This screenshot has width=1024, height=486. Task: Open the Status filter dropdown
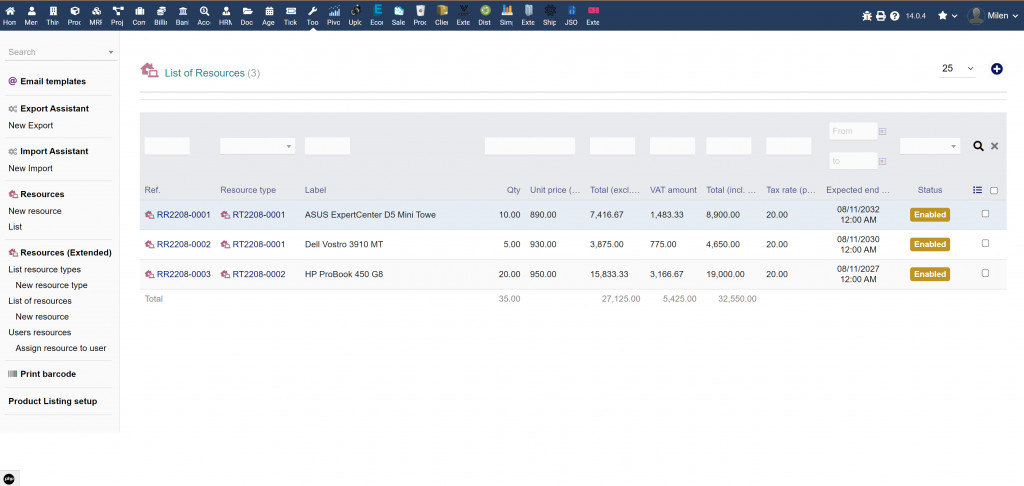[929, 146]
